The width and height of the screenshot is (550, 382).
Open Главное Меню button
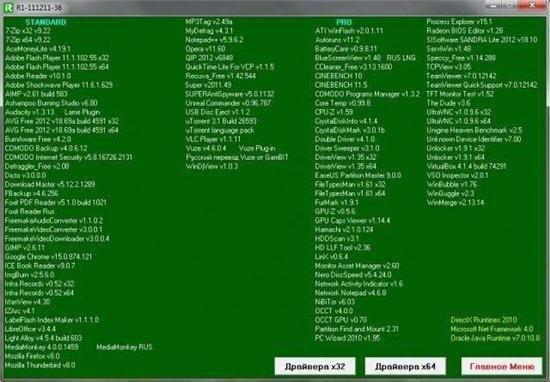point(502,367)
